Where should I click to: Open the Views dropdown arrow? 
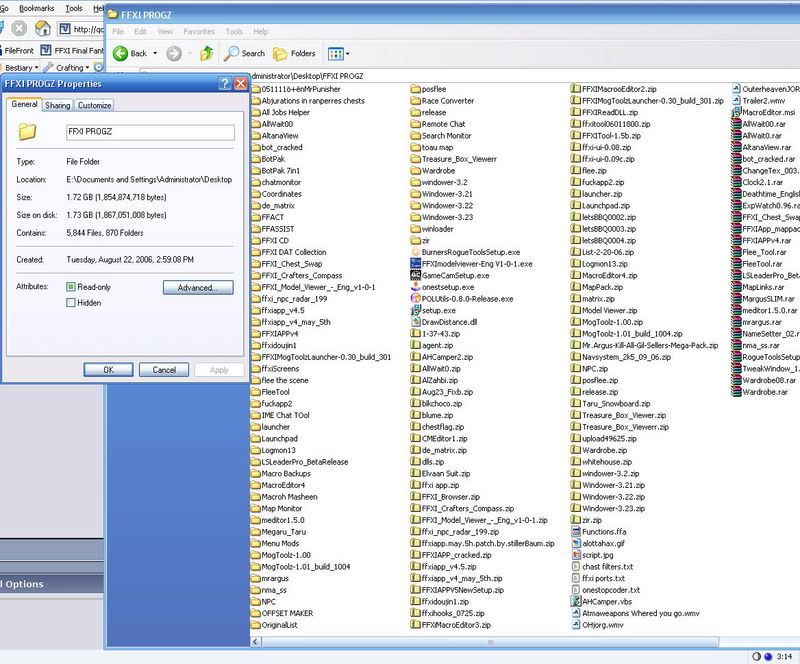(347, 54)
